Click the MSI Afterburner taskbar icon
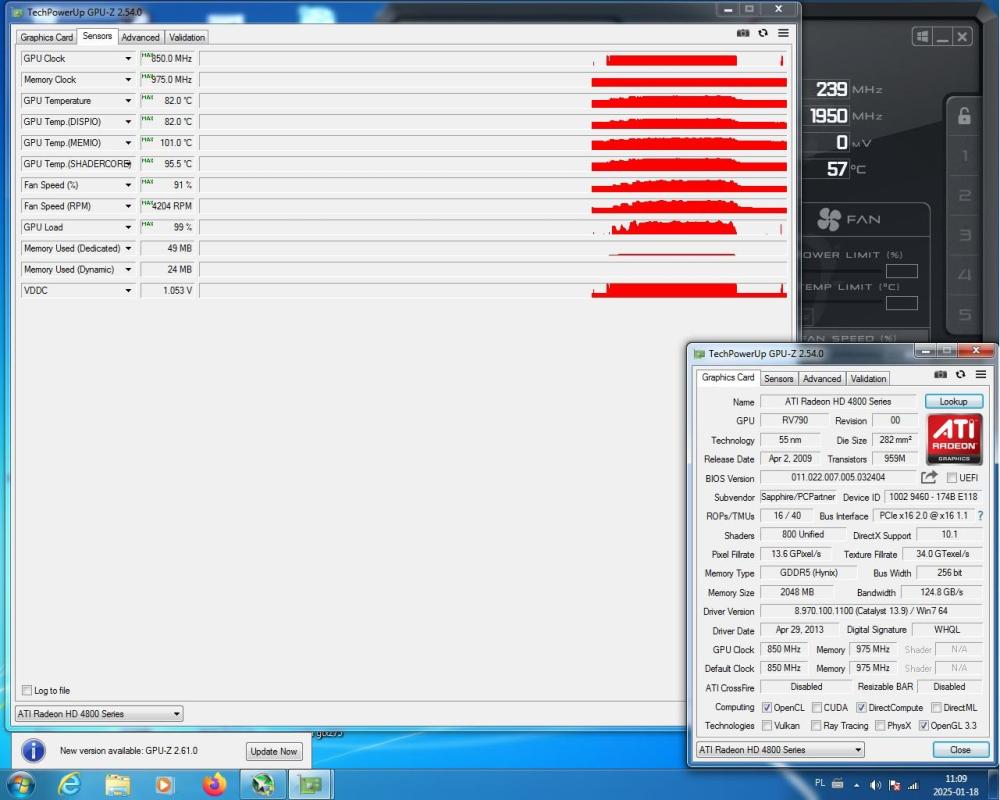The height and width of the screenshot is (800, 1000). click(263, 784)
